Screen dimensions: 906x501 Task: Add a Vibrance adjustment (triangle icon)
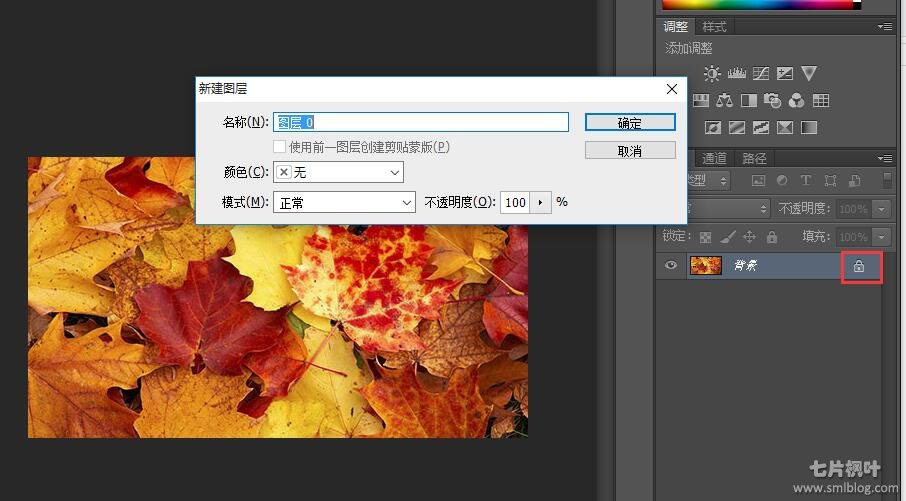(x=809, y=73)
